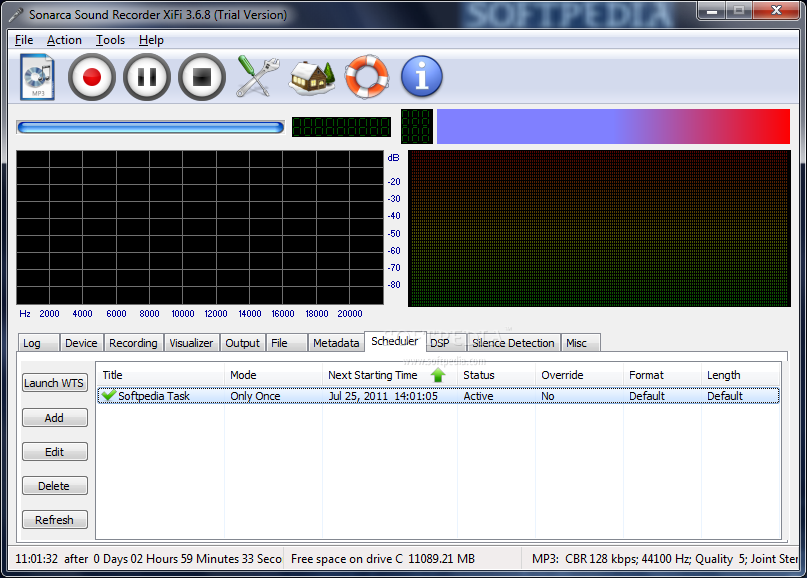
Task: Sort by the Length column header
Action: tap(741, 375)
